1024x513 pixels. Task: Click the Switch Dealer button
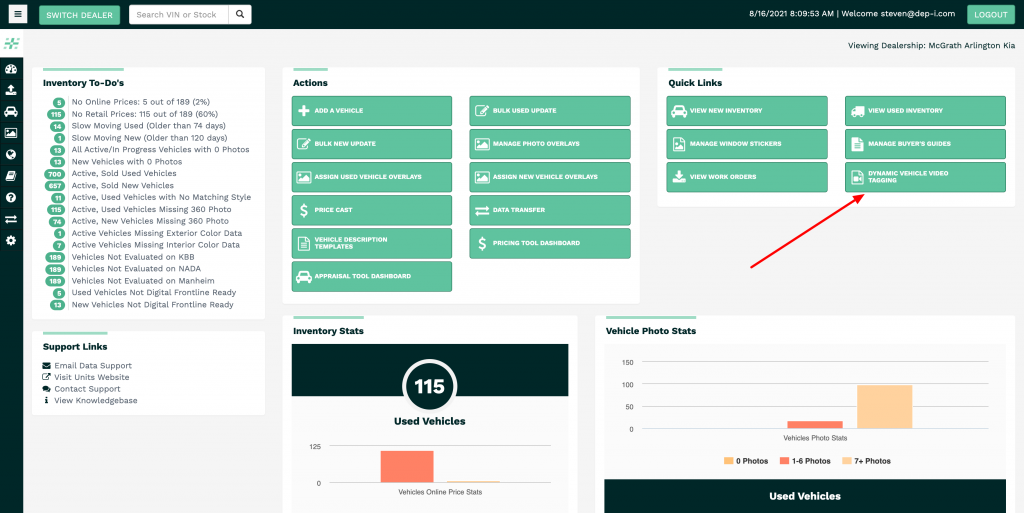79,15
